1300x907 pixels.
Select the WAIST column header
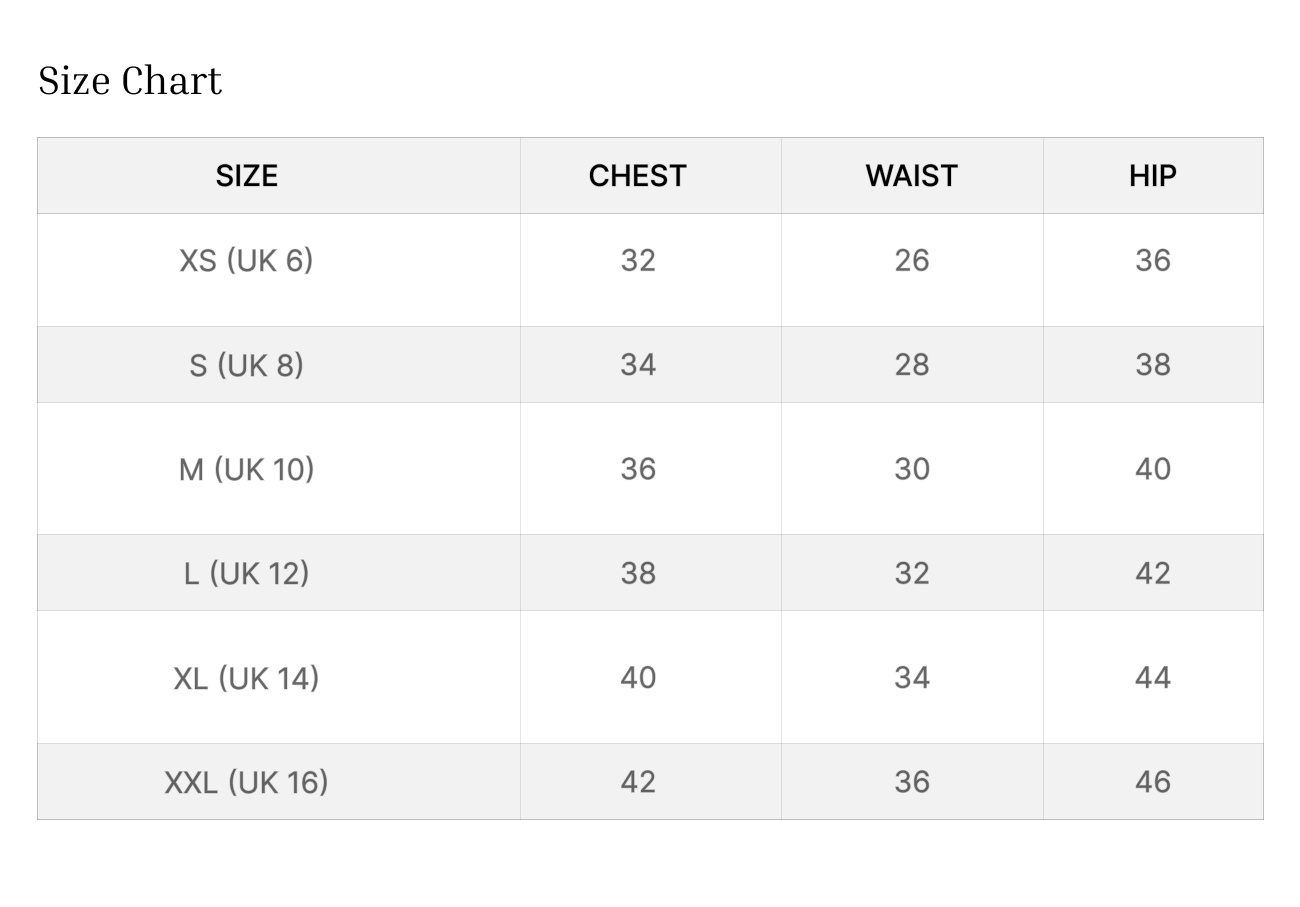911,176
